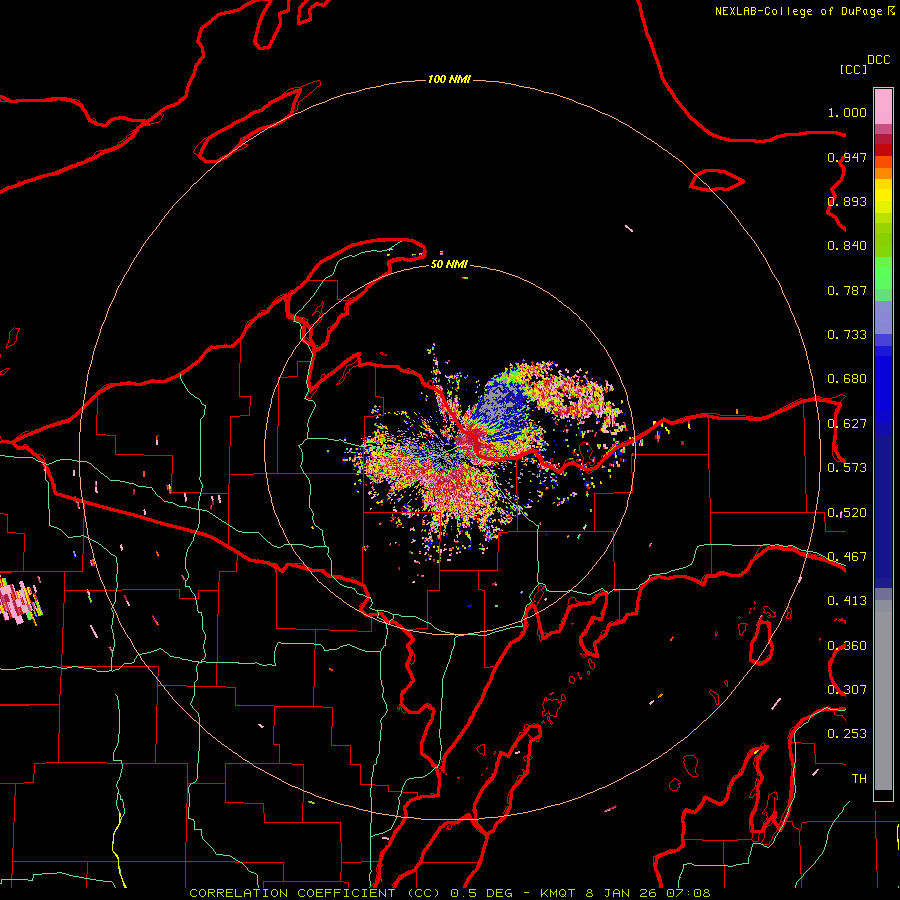Click the 0.360 scale value
The width and height of the screenshot is (900, 900).
pos(847,646)
